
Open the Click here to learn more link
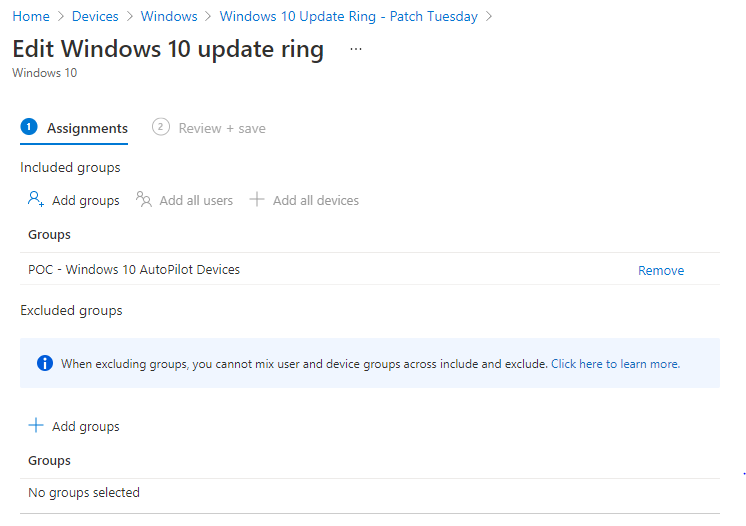[x=615, y=364]
